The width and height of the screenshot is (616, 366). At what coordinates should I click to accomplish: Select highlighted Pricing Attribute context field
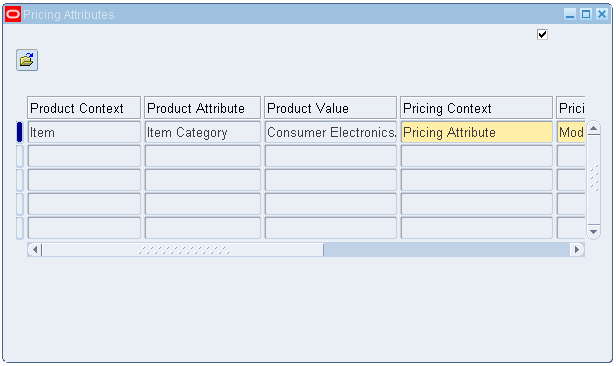477,132
